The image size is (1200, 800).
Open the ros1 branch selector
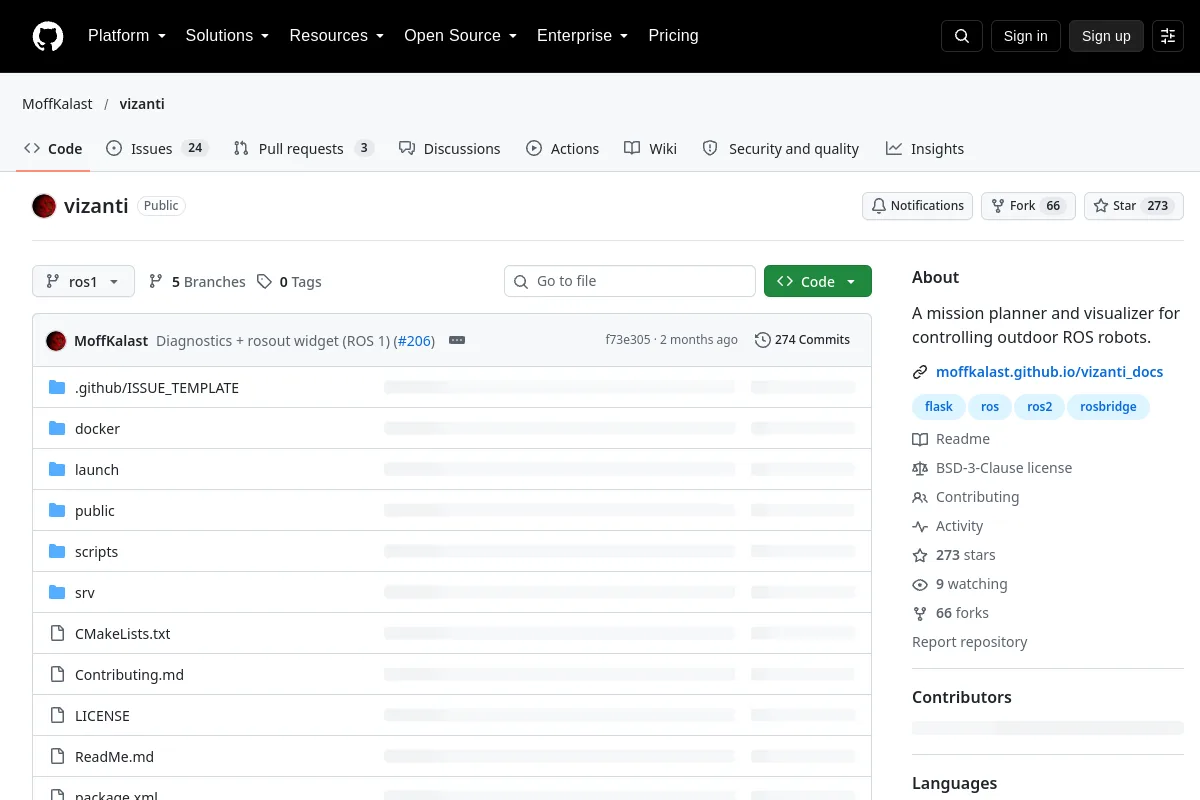click(83, 282)
